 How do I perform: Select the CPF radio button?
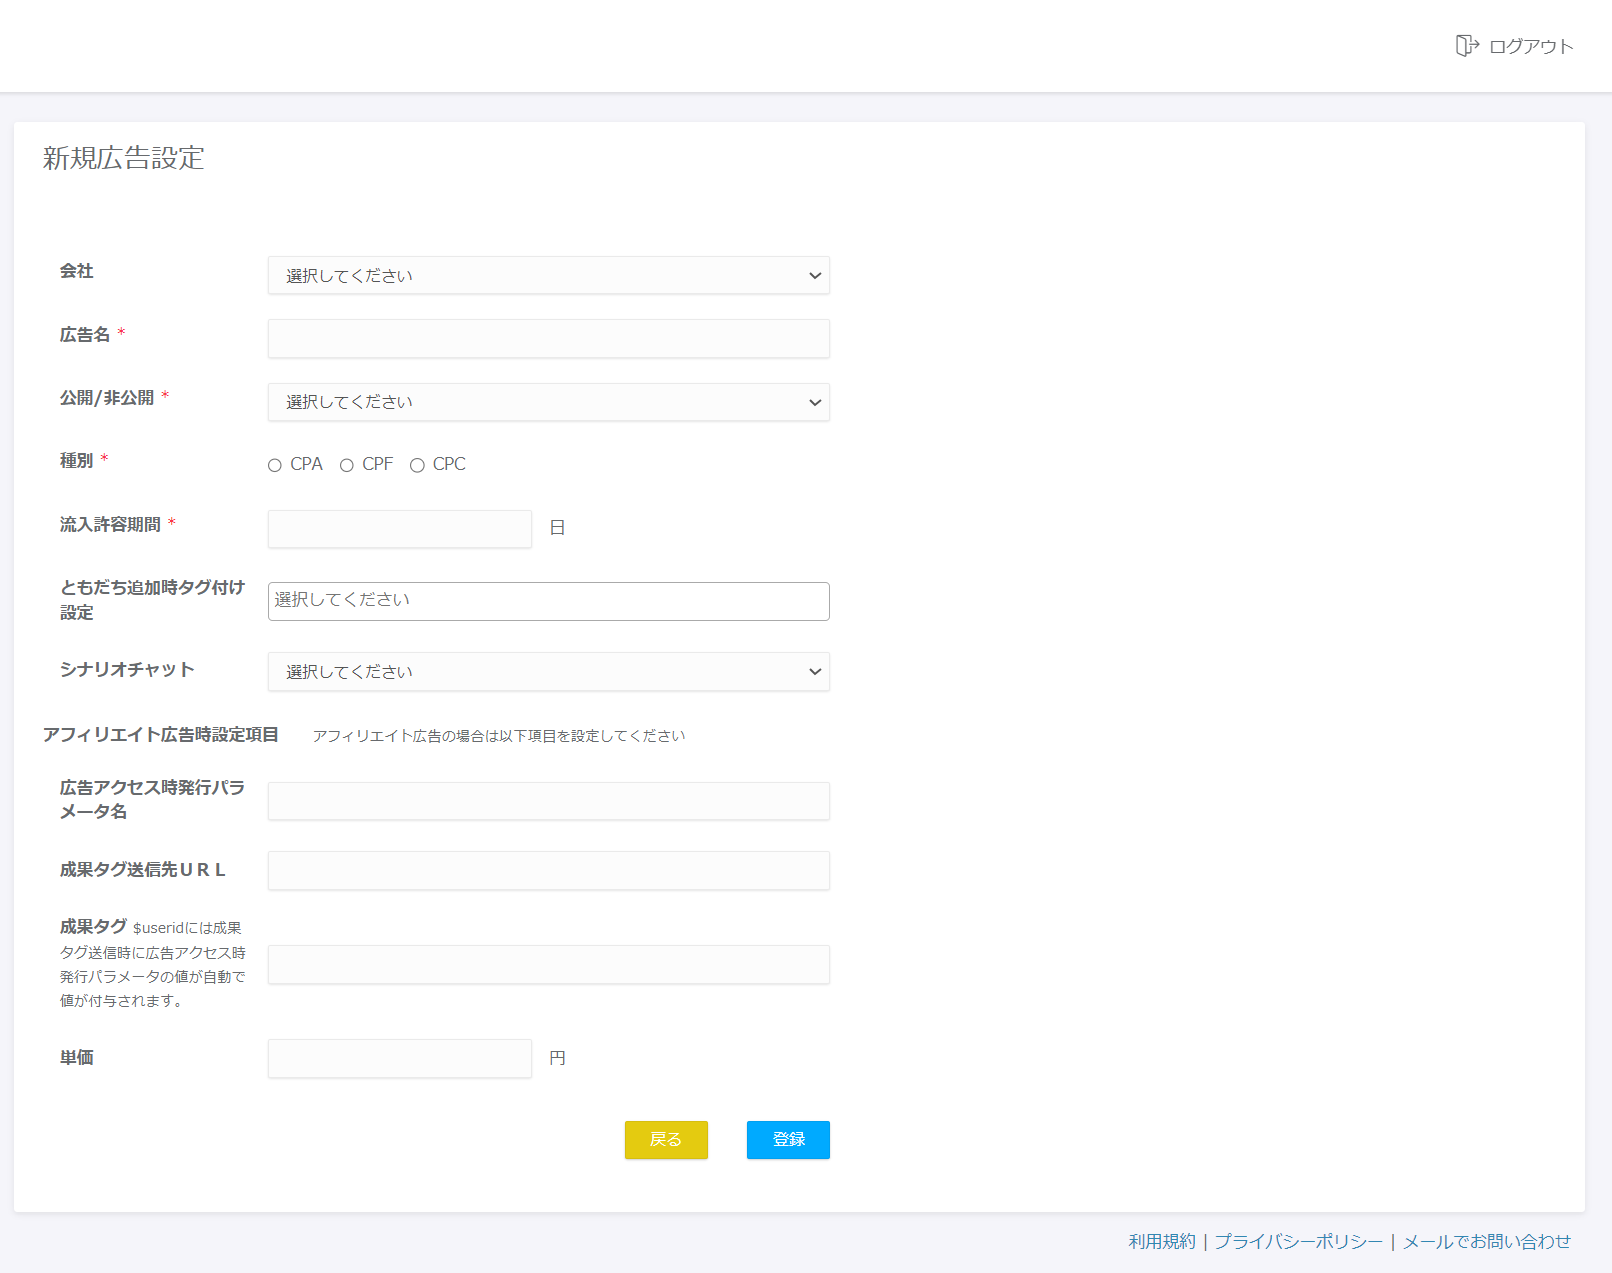click(347, 465)
